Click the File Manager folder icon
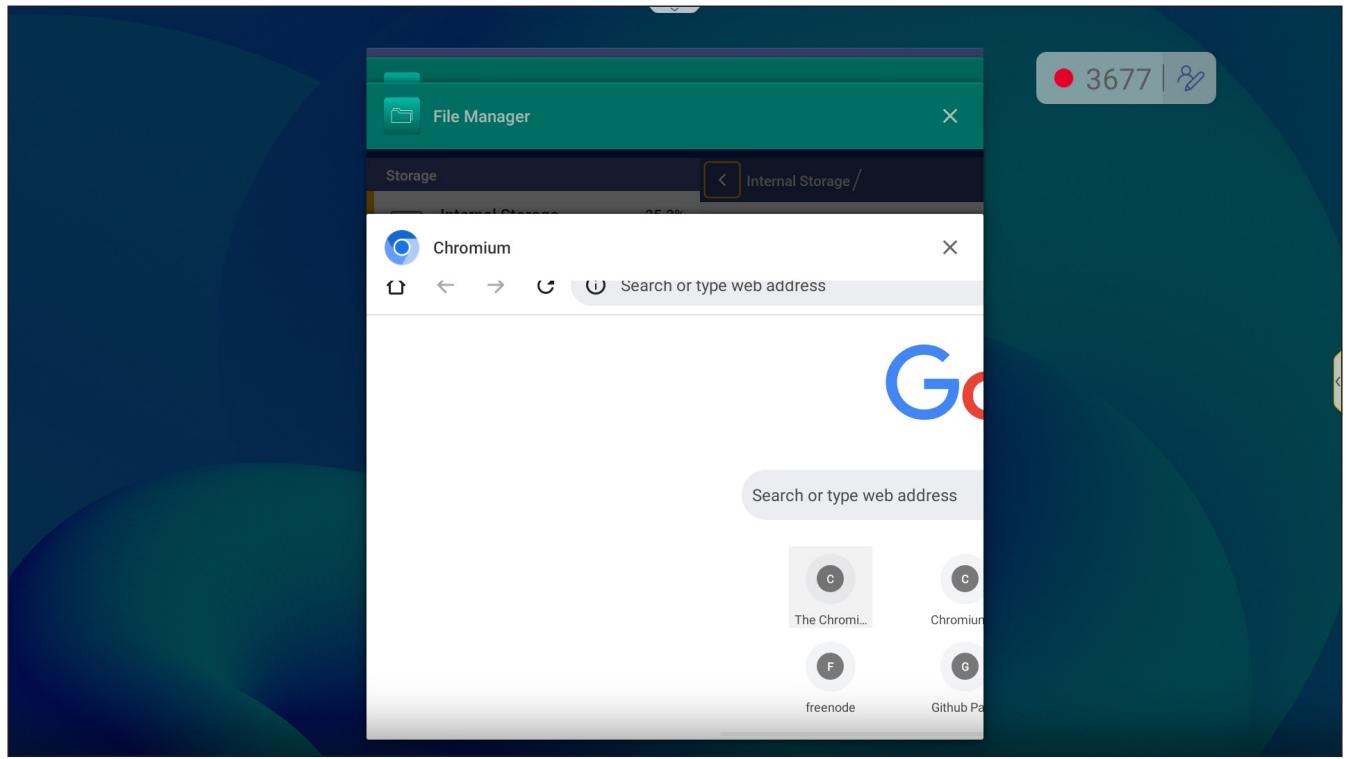 [x=402, y=116]
